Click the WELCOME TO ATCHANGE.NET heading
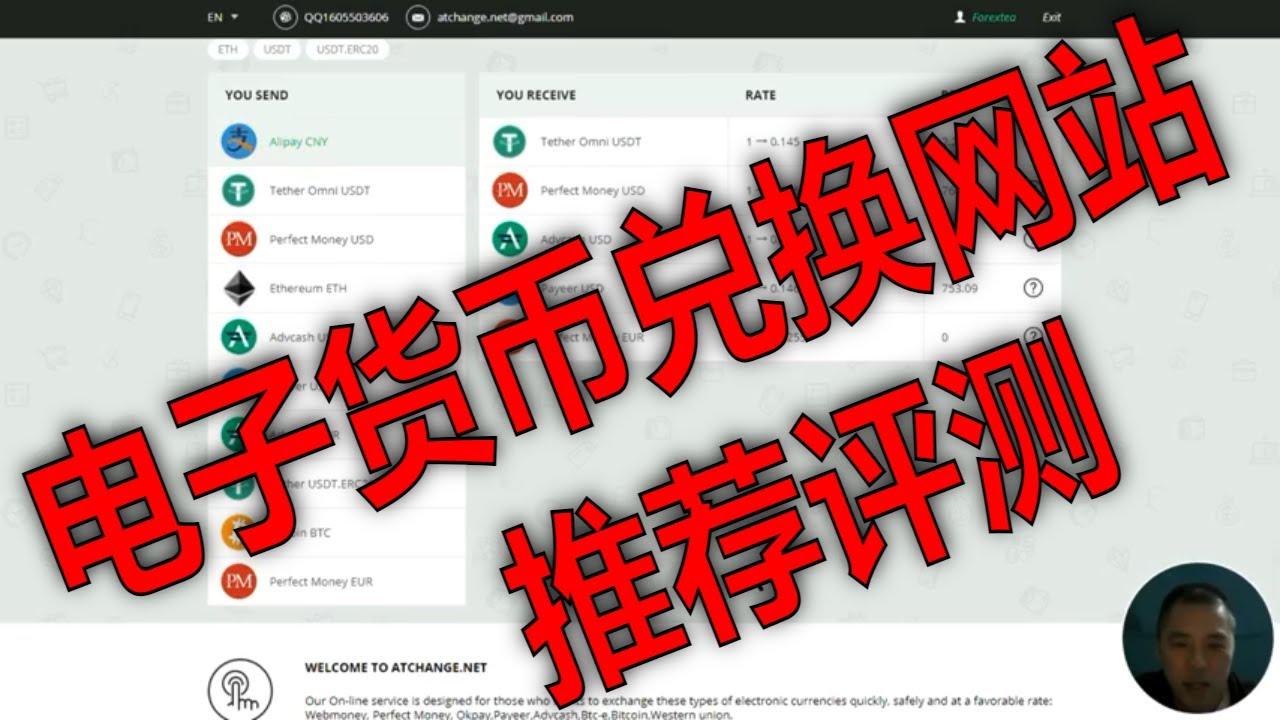Image resolution: width=1280 pixels, height=720 pixels. (396, 667)
